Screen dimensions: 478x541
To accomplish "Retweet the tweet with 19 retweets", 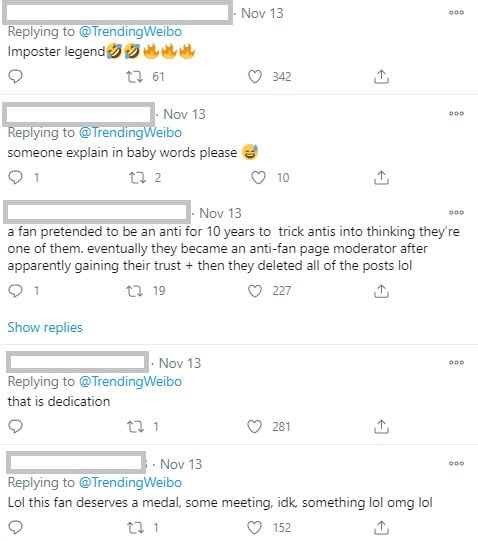I will click(134, 291).
